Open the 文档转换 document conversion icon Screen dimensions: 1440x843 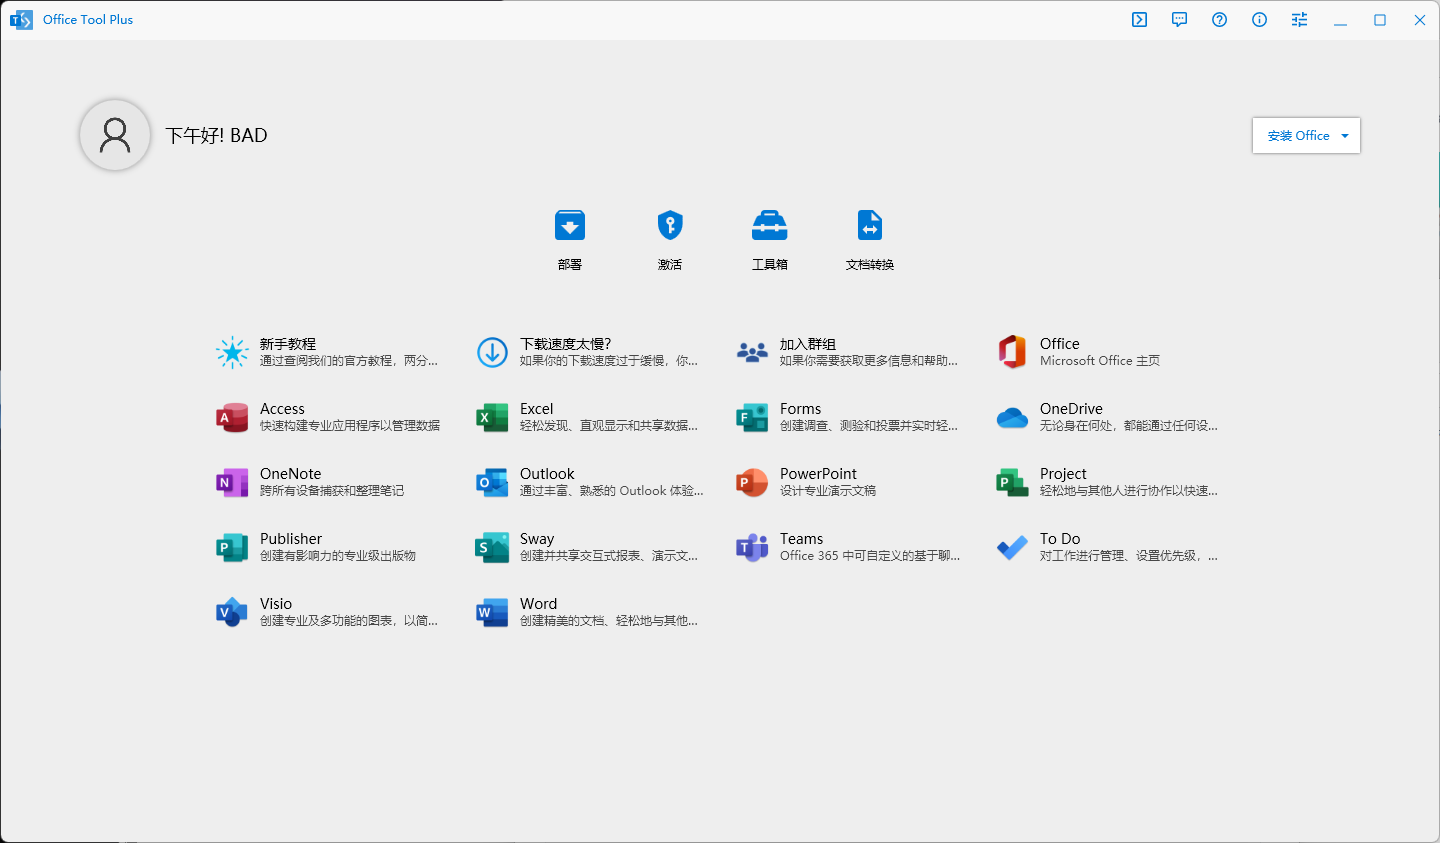870,226
